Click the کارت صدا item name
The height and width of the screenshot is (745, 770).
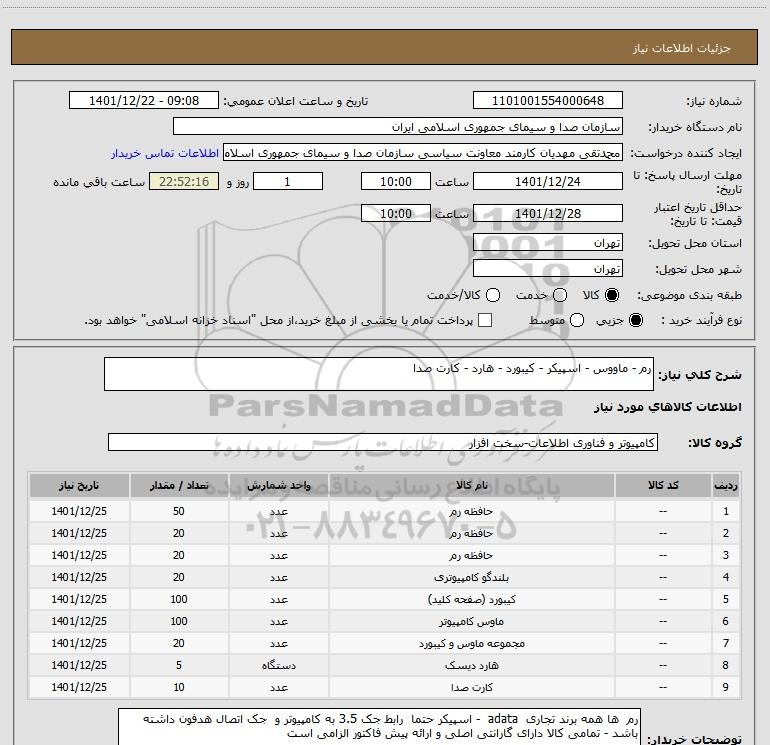click(x=471, y=687)
